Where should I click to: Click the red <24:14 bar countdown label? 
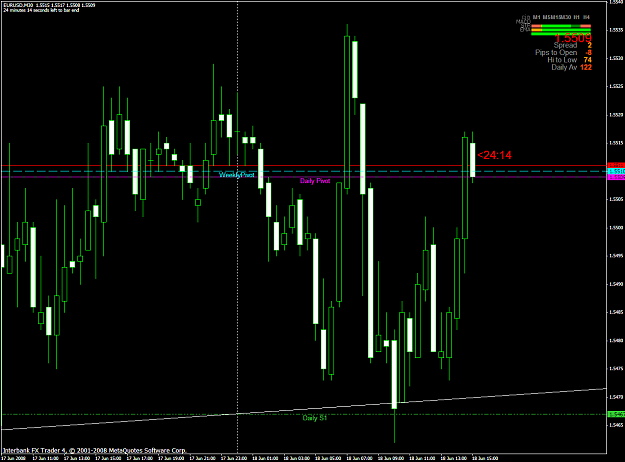point(494,155)
